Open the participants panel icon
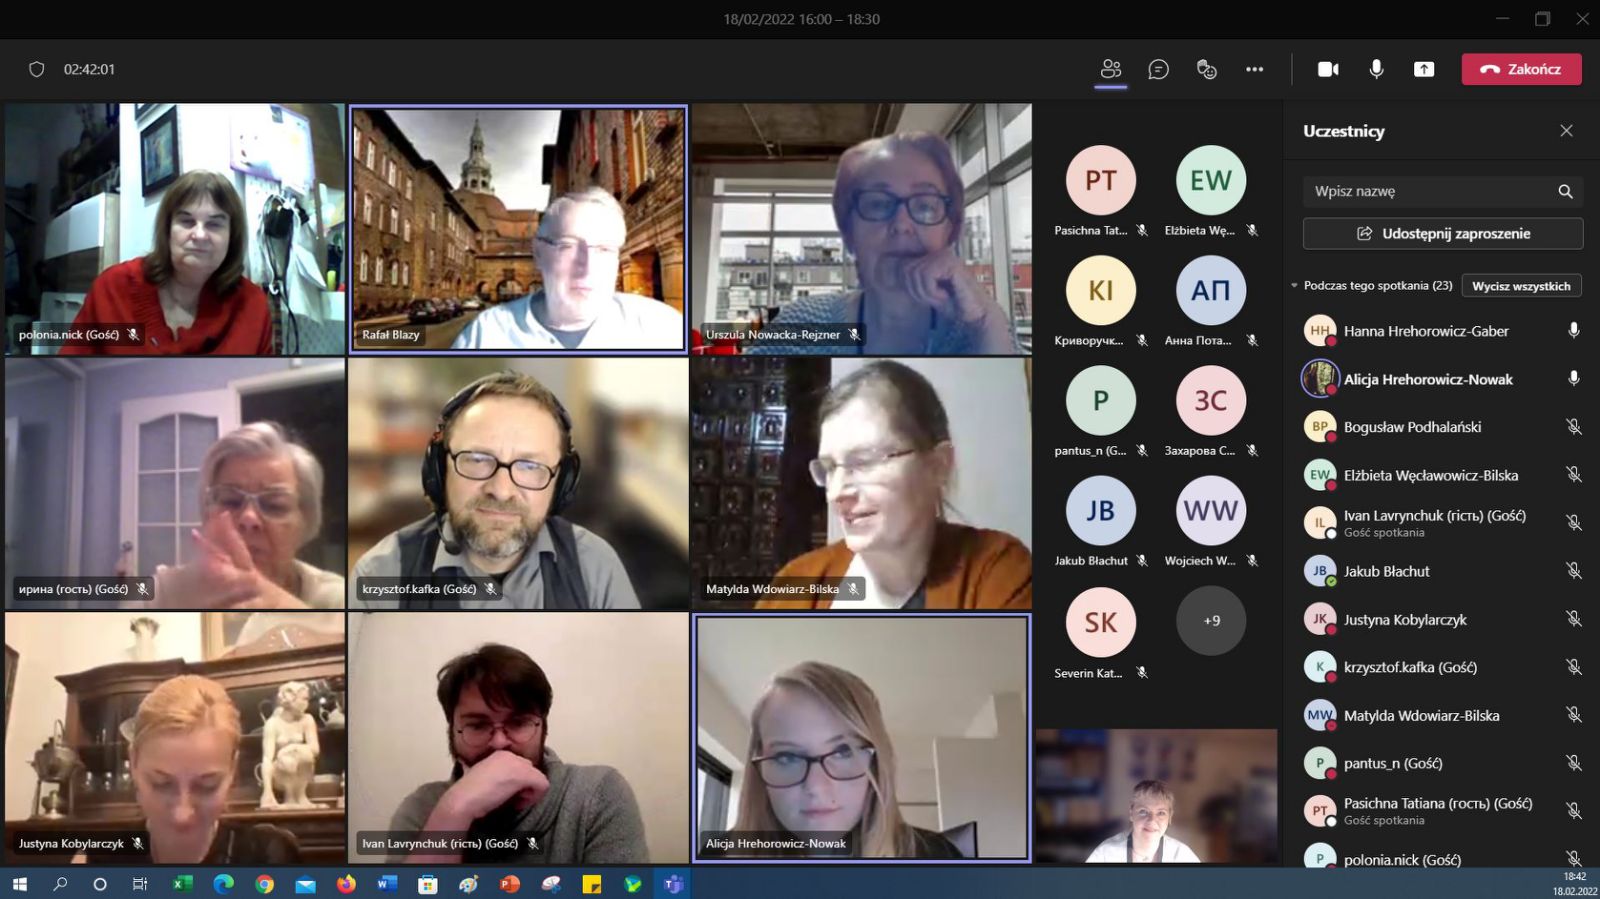The width and height of the screenshot is (1600, 899). (x=1110, y=69)
